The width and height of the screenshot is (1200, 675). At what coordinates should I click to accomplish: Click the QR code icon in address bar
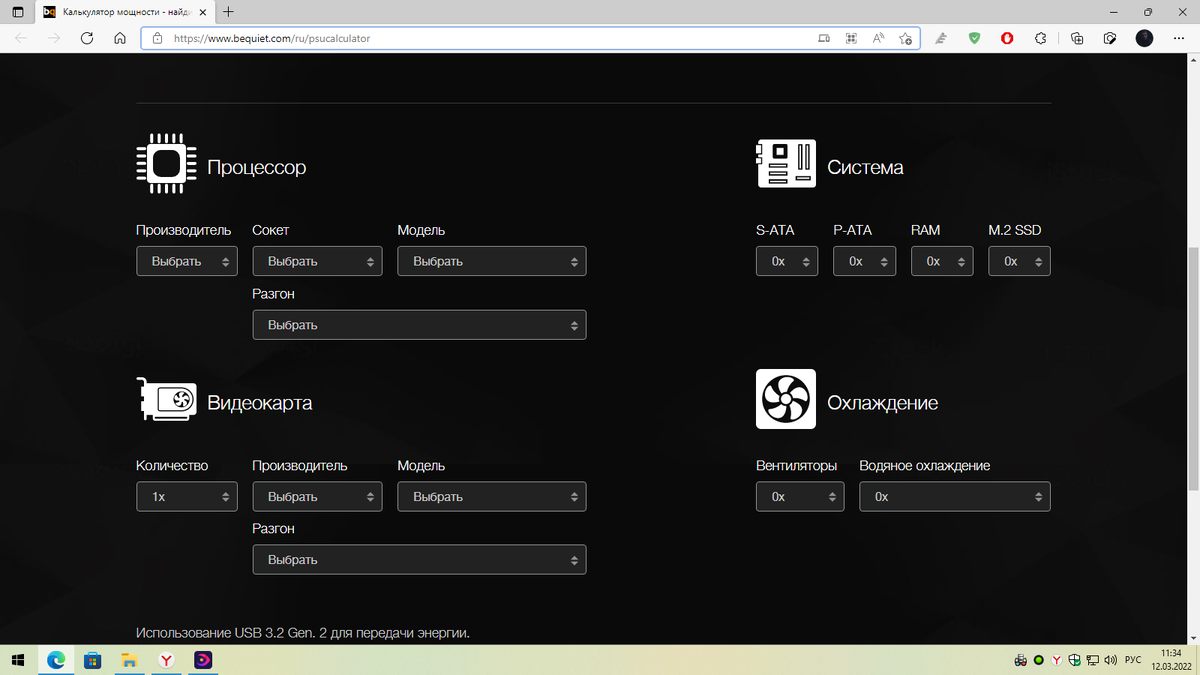click(x=851, y=38)
